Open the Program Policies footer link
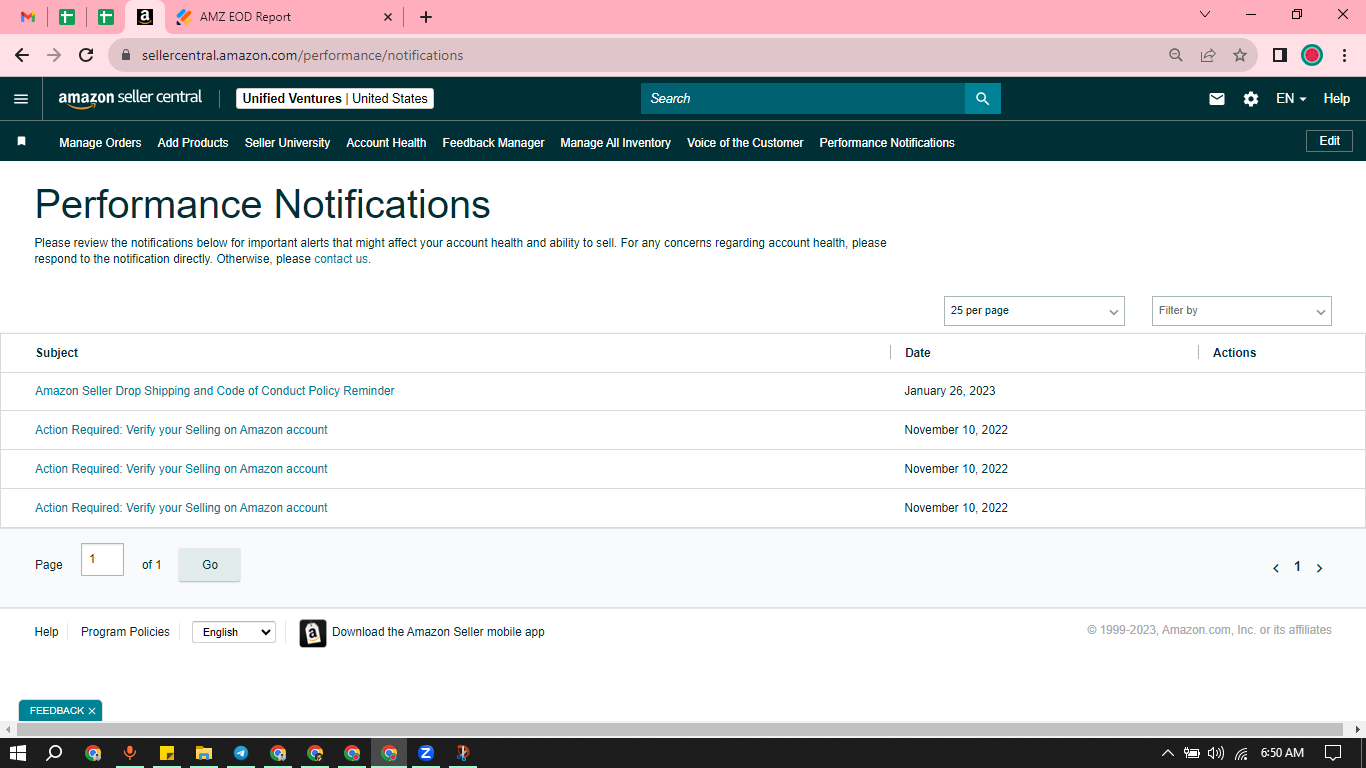Screen dimensions: 1366x768 tap(125, 632)
